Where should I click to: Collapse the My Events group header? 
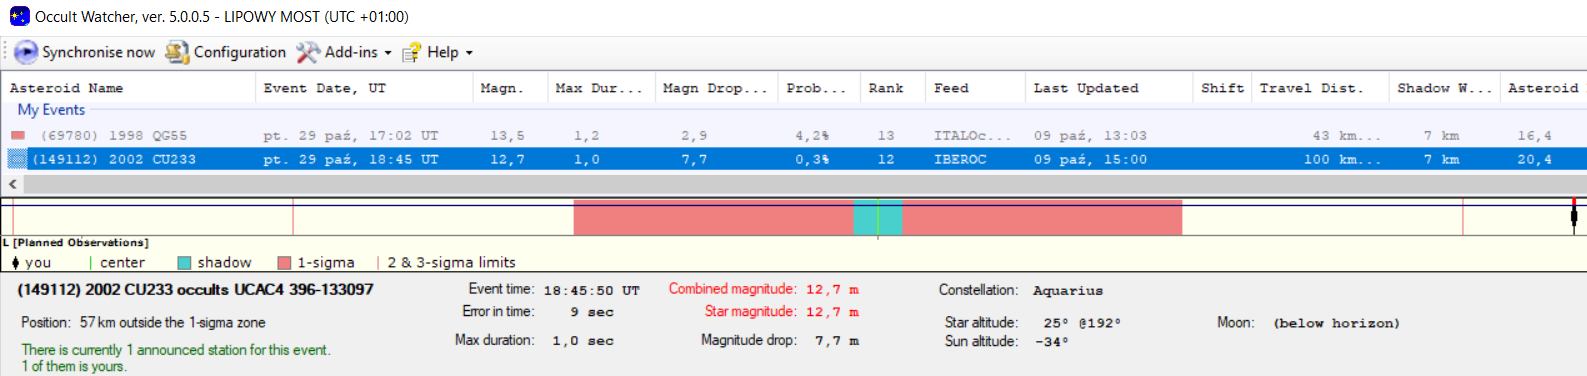[x=51, y=110]
